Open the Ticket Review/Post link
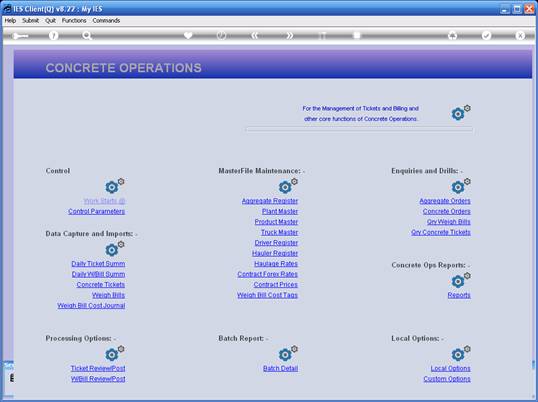This screenshot has width=538, height=402. (98, 368)
